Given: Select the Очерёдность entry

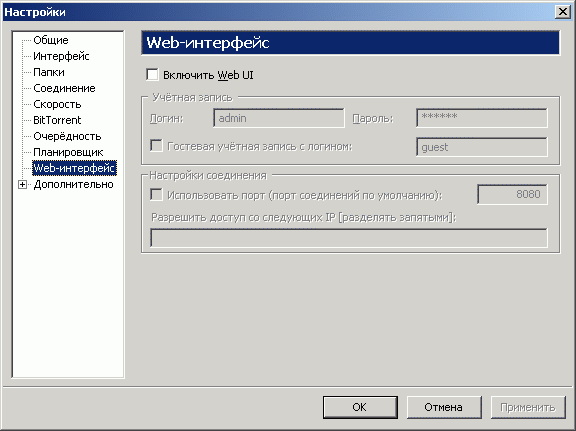Looking at the screenshot, I should click(67, 136).
